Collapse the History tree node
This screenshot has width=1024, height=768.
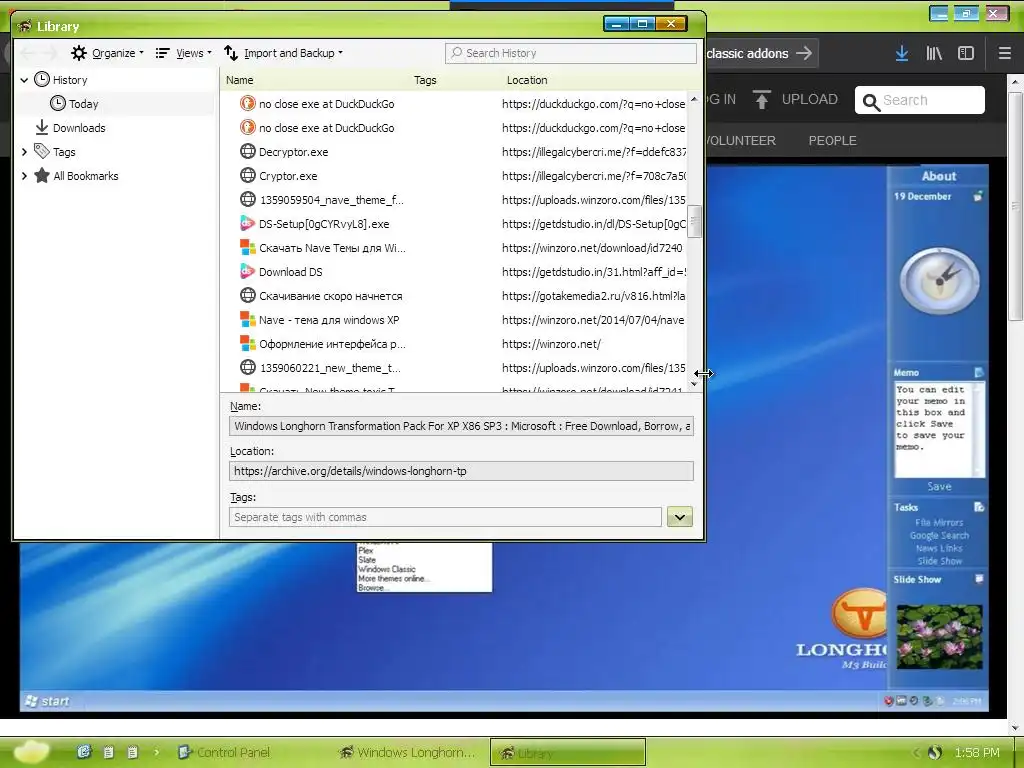pos(24,80)
